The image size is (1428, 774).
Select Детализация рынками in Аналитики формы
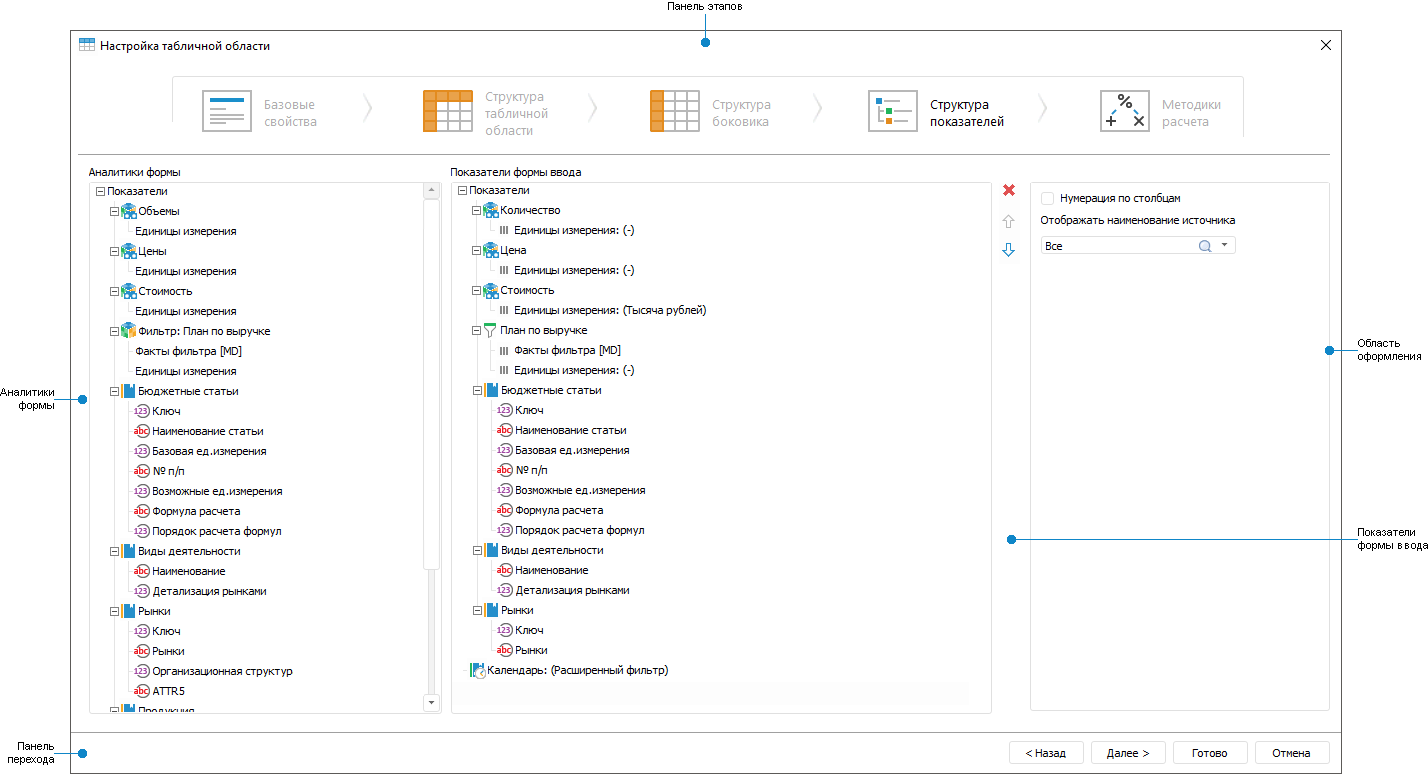click(x=209, y=591)
